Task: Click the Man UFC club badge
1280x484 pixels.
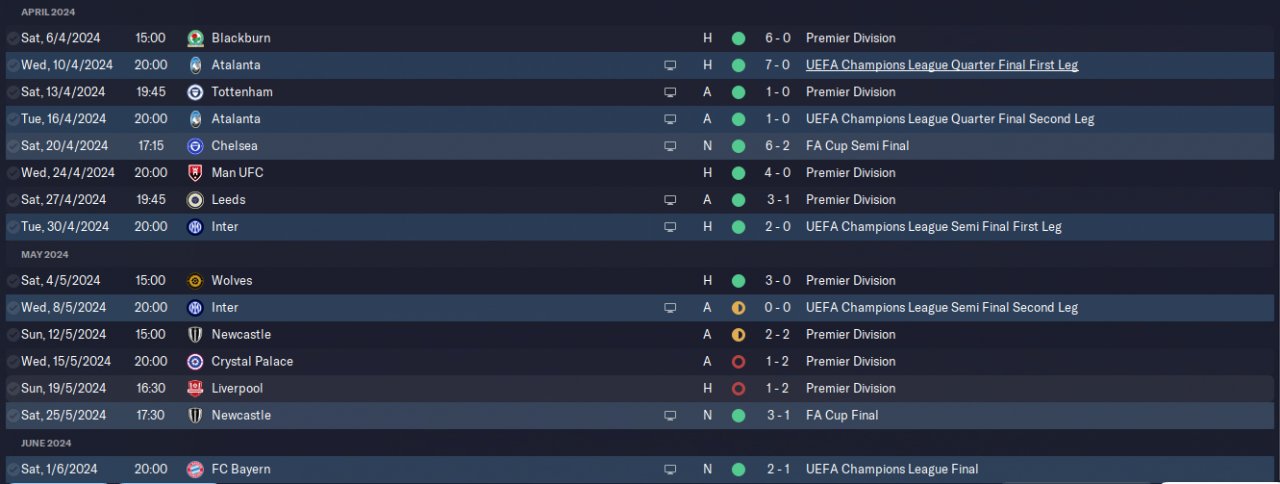Action: pyautogui.click(x=195, y=173)
